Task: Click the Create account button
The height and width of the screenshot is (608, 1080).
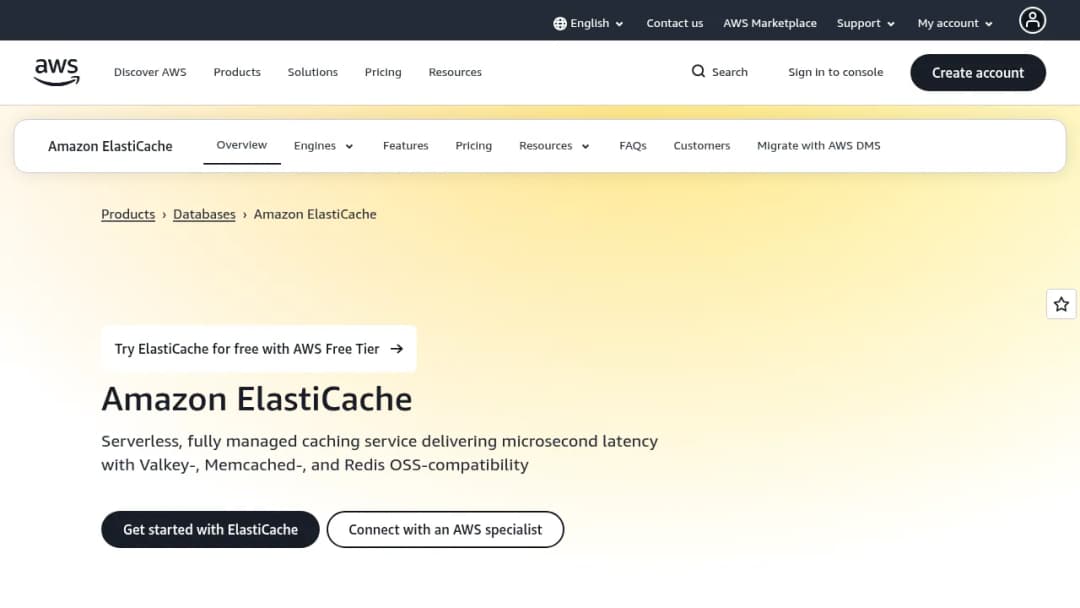Action: [977, 73]
